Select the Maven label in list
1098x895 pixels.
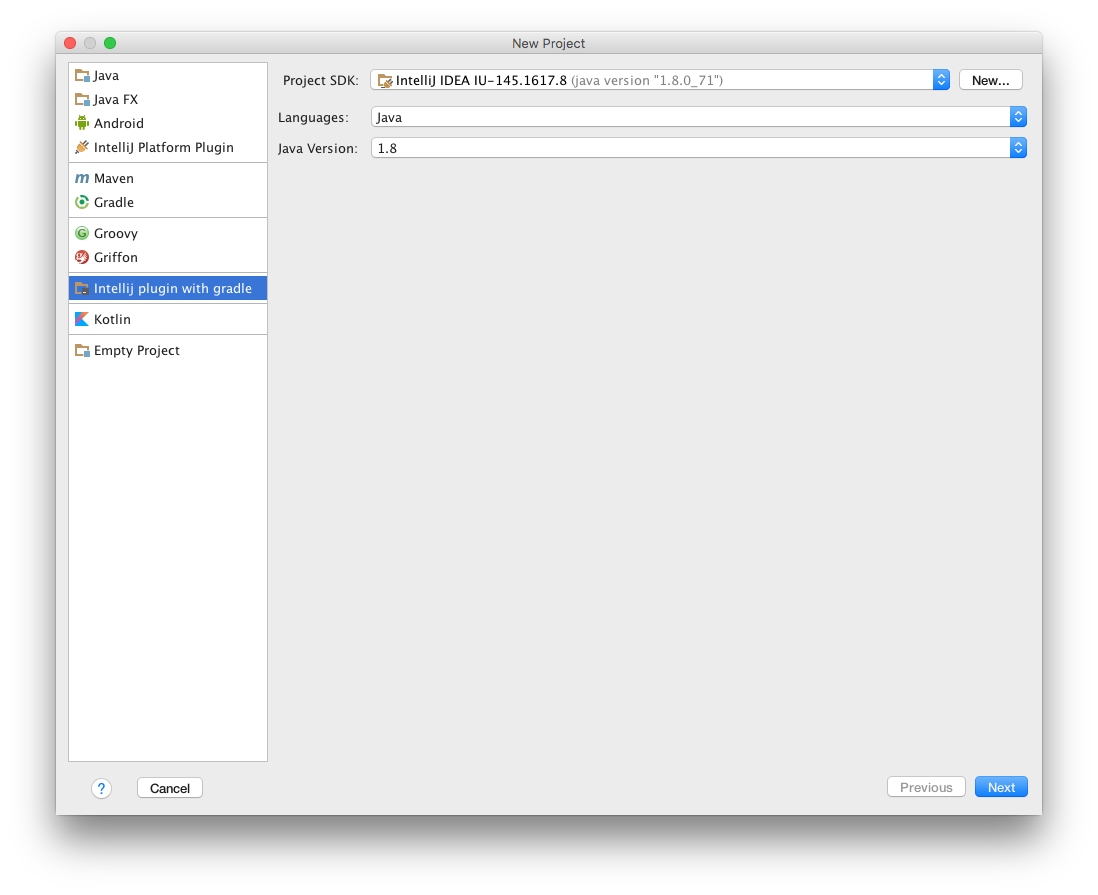click(114, 179)
